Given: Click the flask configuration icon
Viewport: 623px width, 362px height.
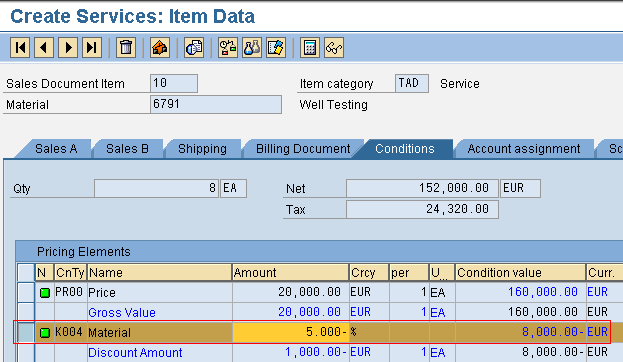Looking at the screenshot, I should 252,48.
